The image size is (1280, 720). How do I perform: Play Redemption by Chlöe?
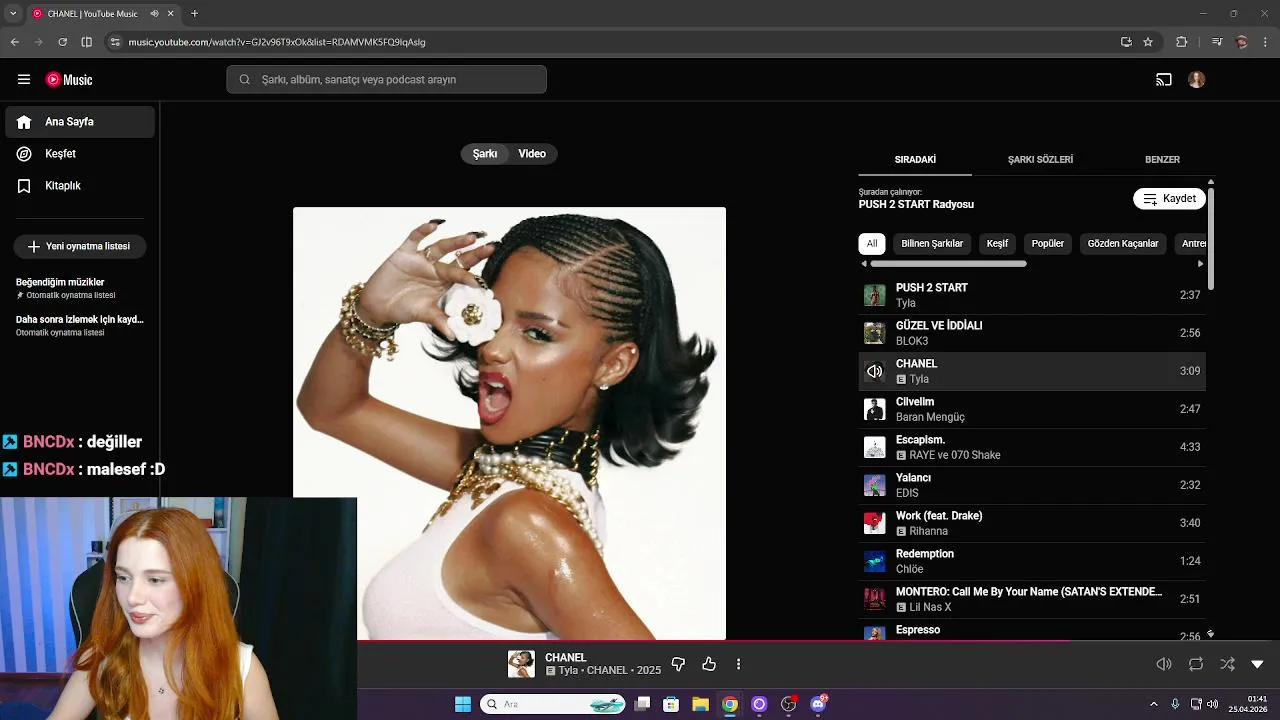tap(1032, 561)
